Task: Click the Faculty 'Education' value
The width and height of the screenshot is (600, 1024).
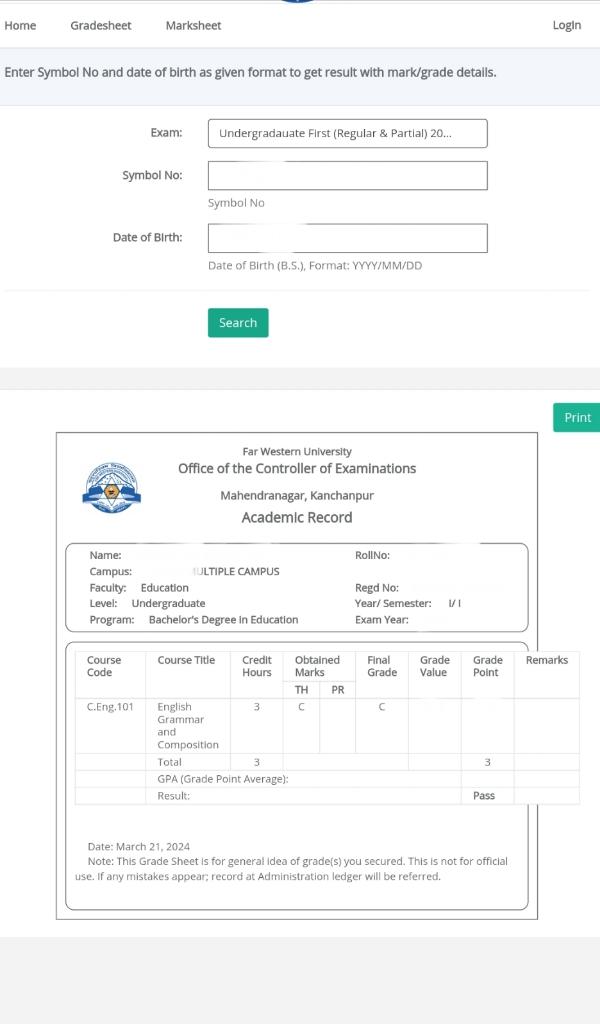Action: [x=165, y=588]
